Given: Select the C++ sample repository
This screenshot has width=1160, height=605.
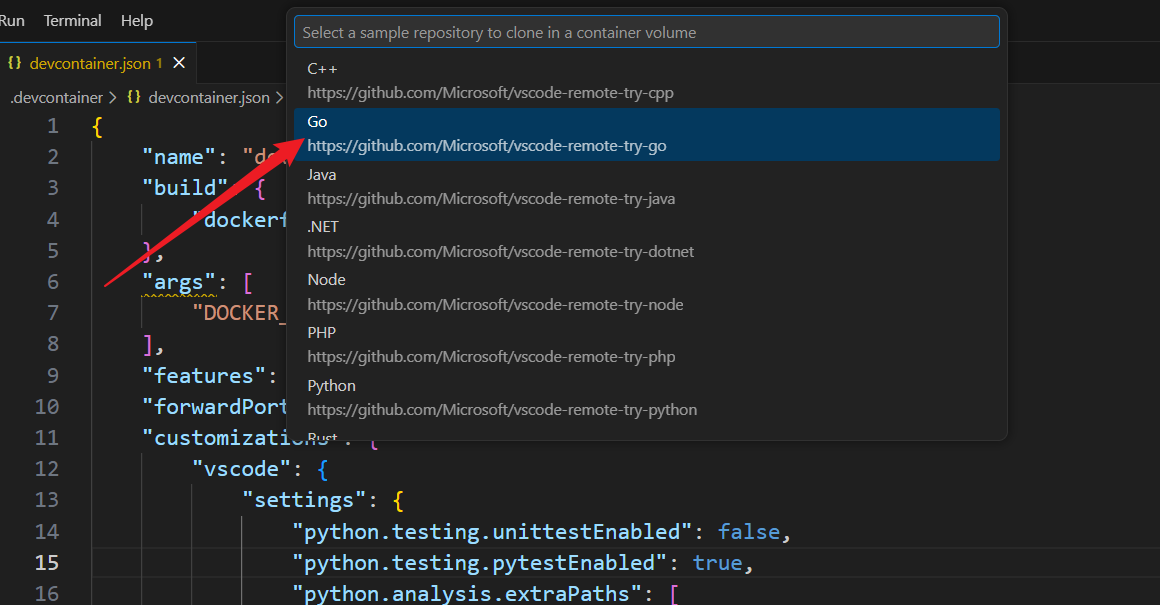Looking at the screenshot, I should [x=647, y=81].
